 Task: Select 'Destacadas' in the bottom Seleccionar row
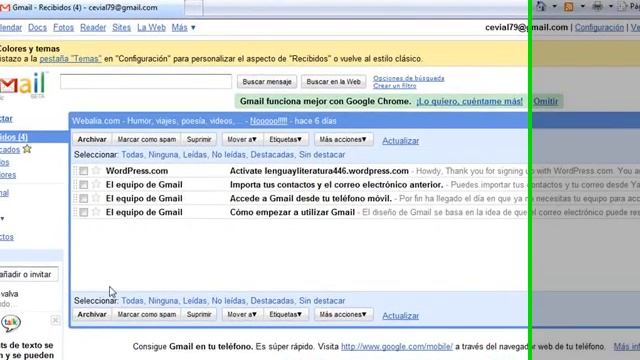272,301
